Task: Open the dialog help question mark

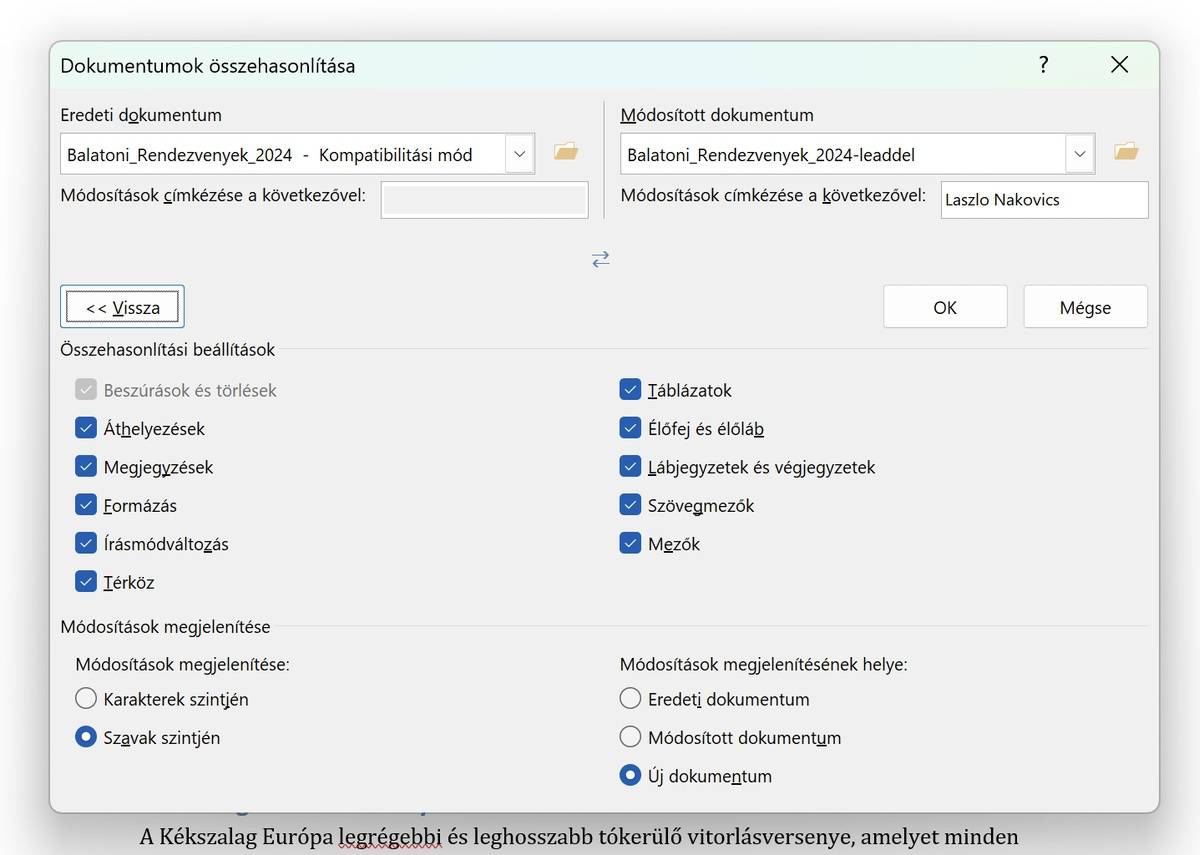Action: coord(1043,65)
